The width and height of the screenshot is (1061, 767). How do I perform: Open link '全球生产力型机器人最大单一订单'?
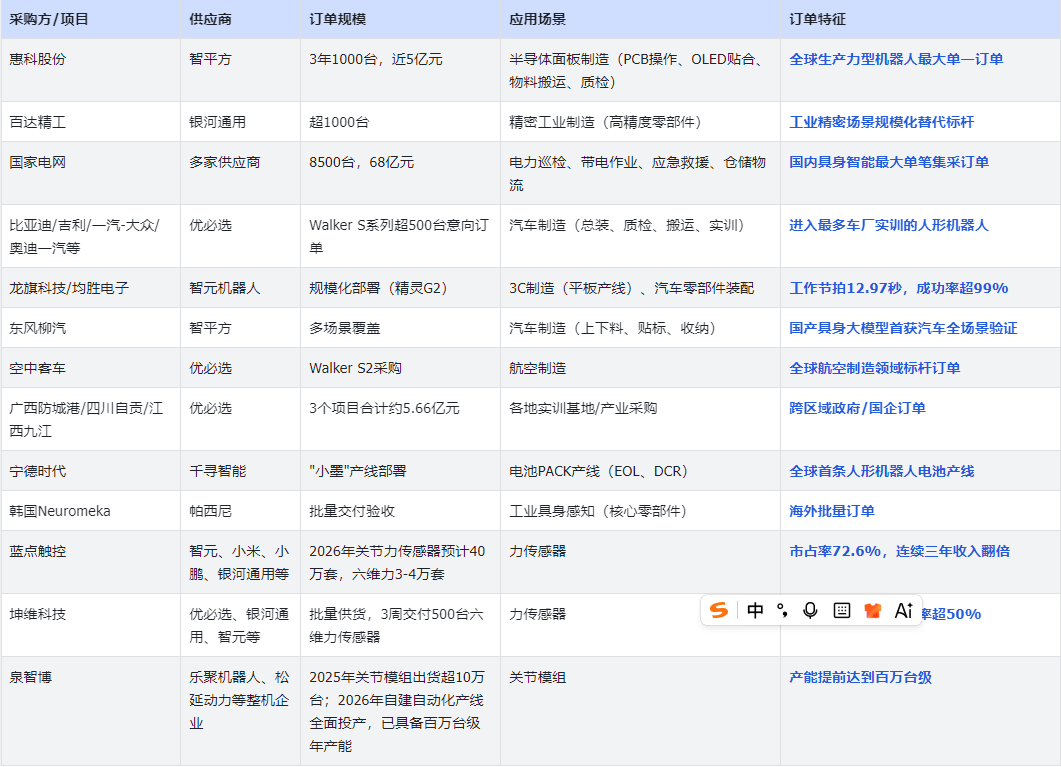click(x=896, y=59)
